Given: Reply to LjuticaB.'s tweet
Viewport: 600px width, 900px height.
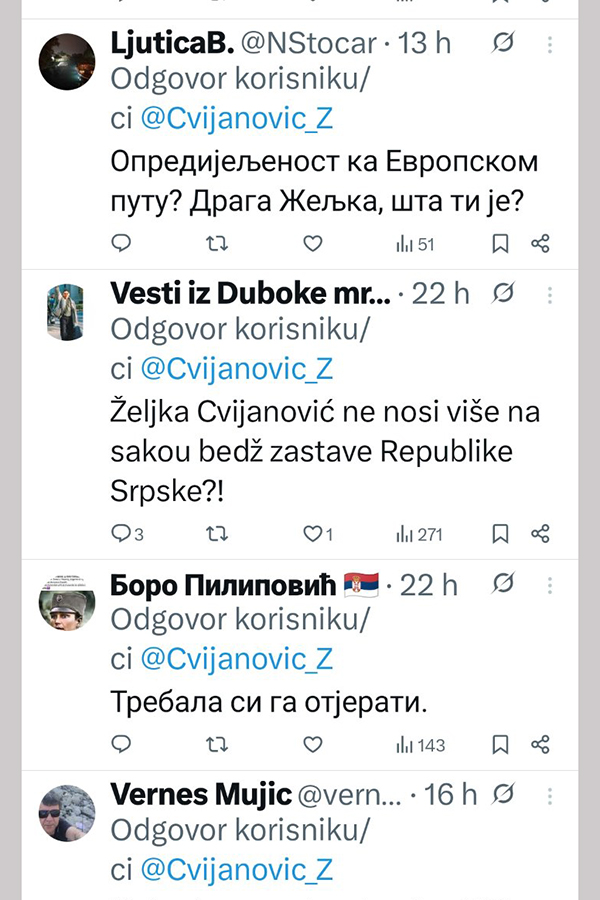Looking at the screenshot, I should [x=121, y=243].
